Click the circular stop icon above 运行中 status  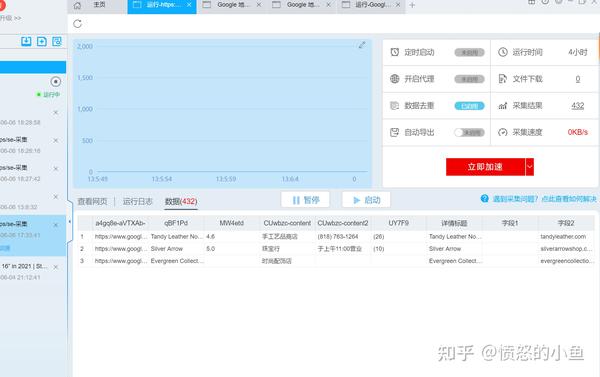(56, 82)
